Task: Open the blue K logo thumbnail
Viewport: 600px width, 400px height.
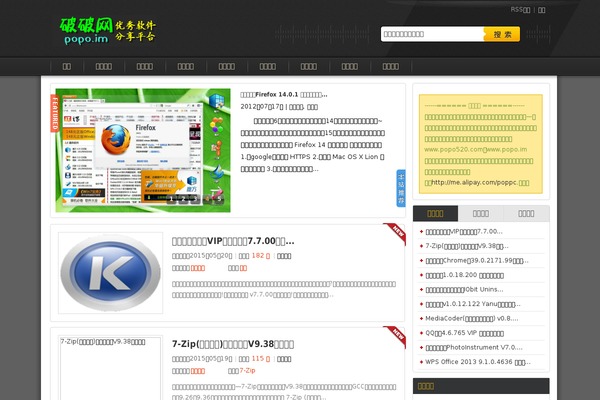Action: click(x=111, y=273)
